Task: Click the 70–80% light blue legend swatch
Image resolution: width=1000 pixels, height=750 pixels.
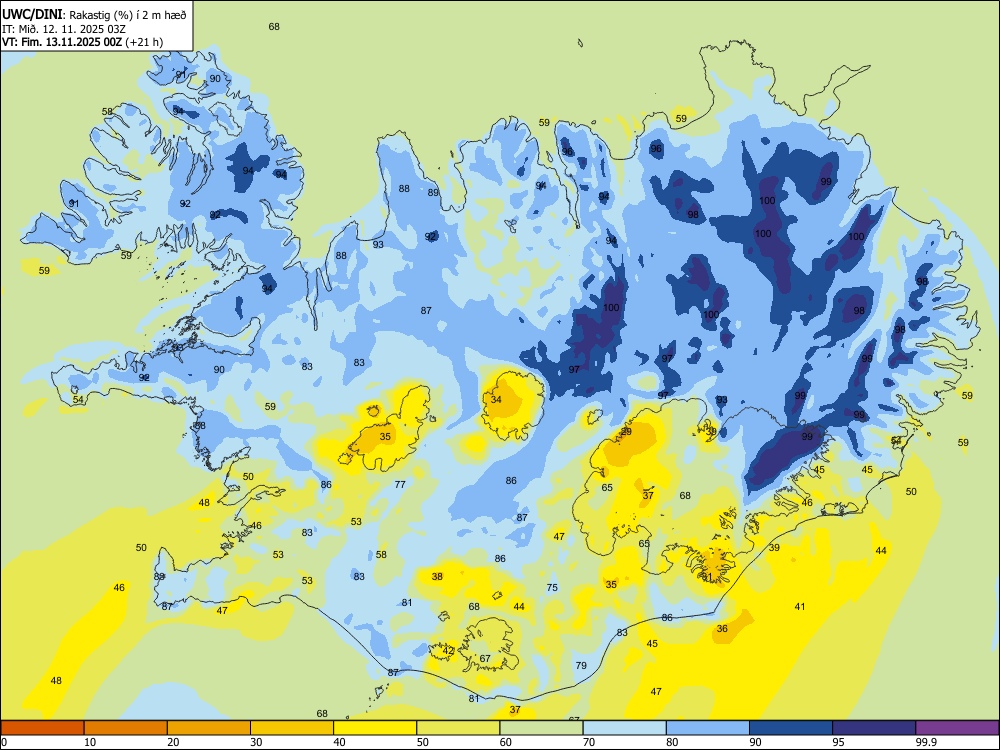Action: (625, 728)
